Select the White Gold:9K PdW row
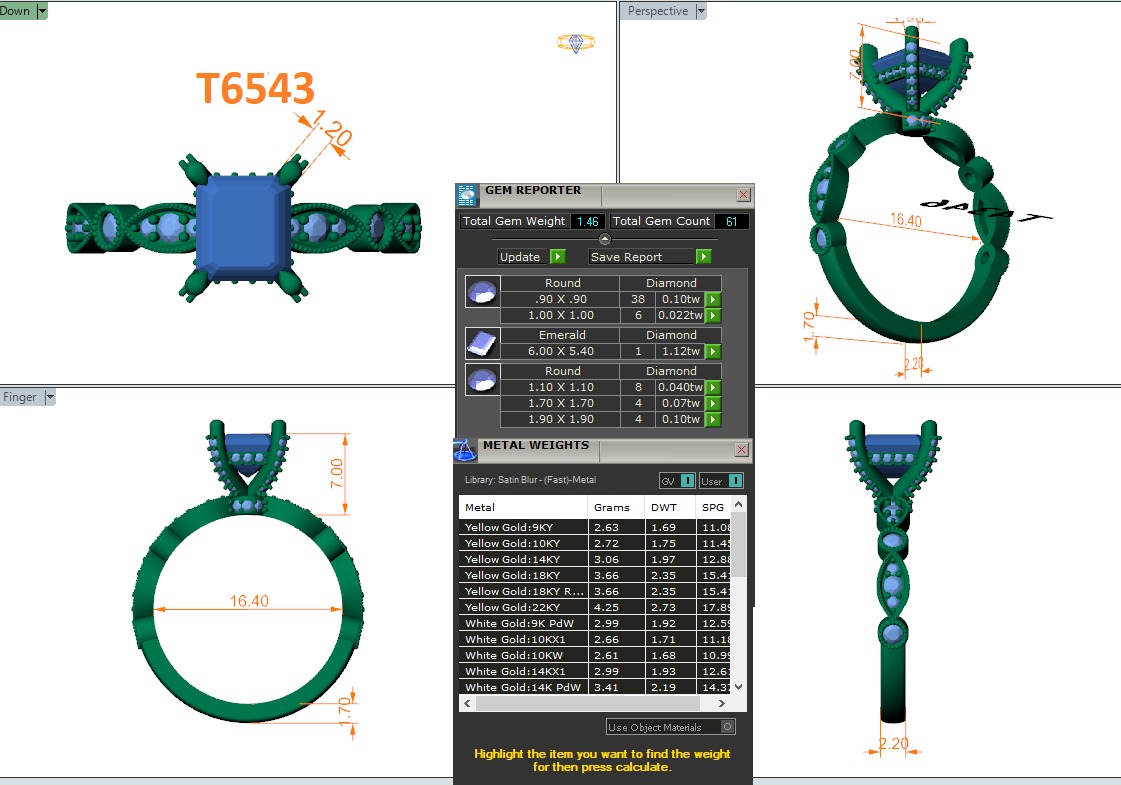This screenshot has width=1121, height=785. tap(594, 623)
